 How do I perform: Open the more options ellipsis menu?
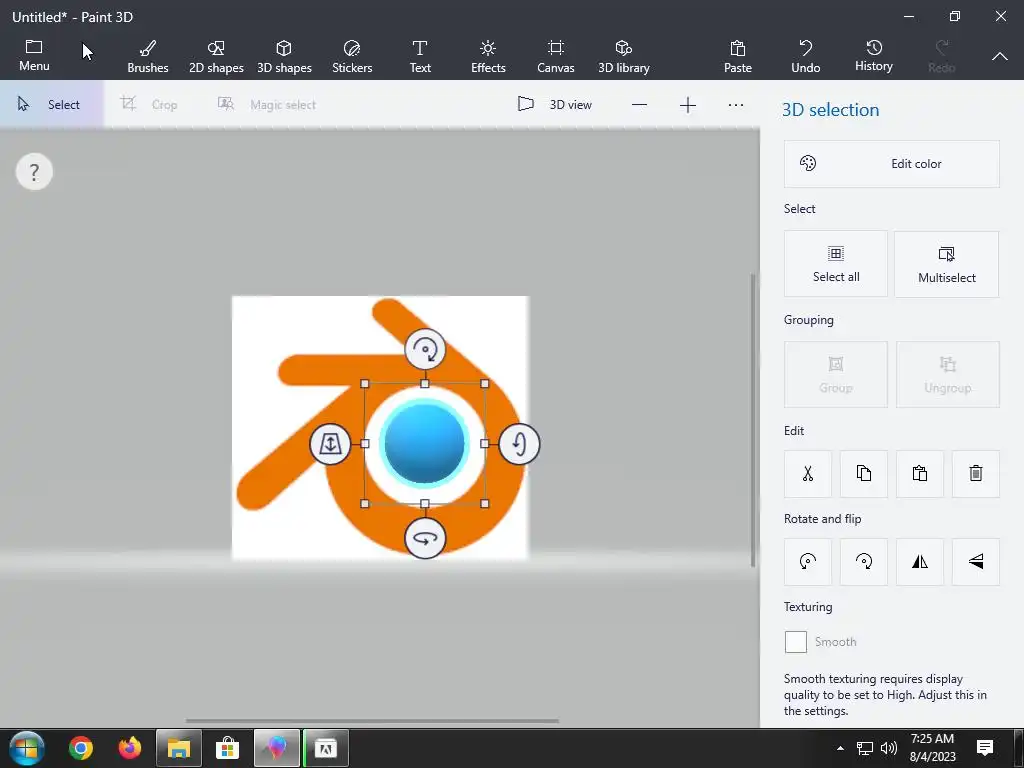(736, 104)
